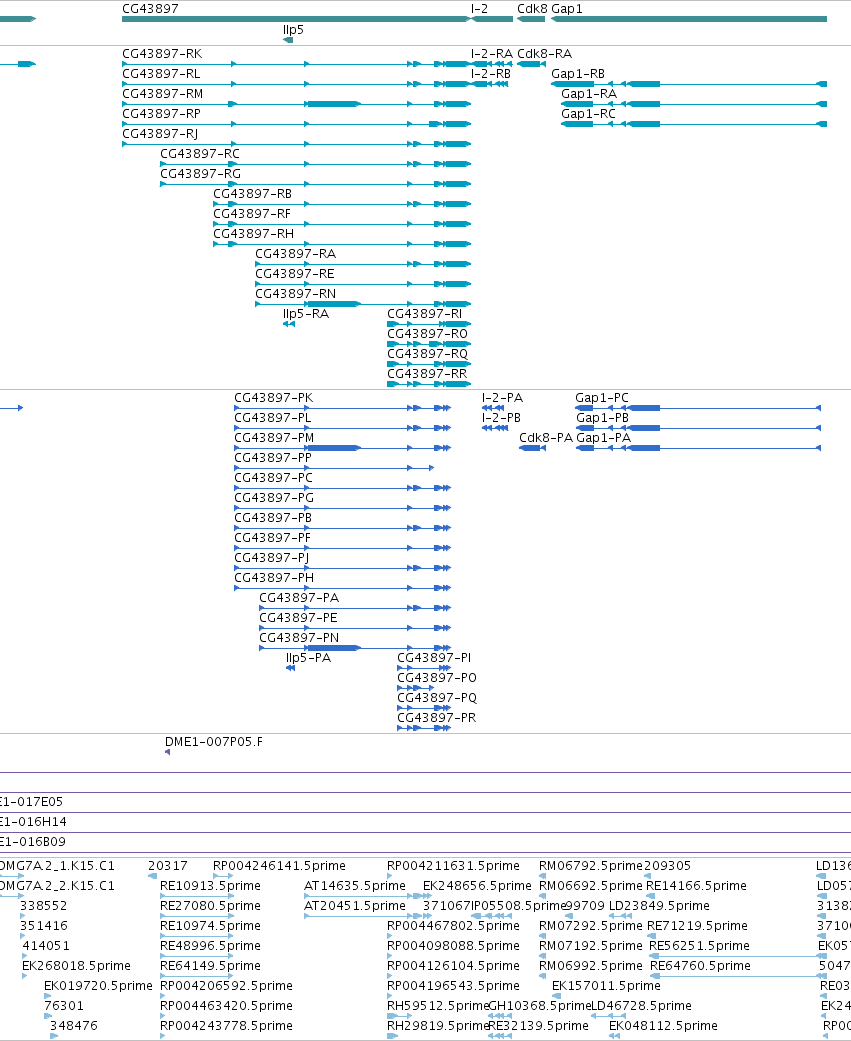Image resolution: width=851 pixels, height=1041 pixels.
Task: Select transcript CG43897-RI
Action: (x=429, y=324)
